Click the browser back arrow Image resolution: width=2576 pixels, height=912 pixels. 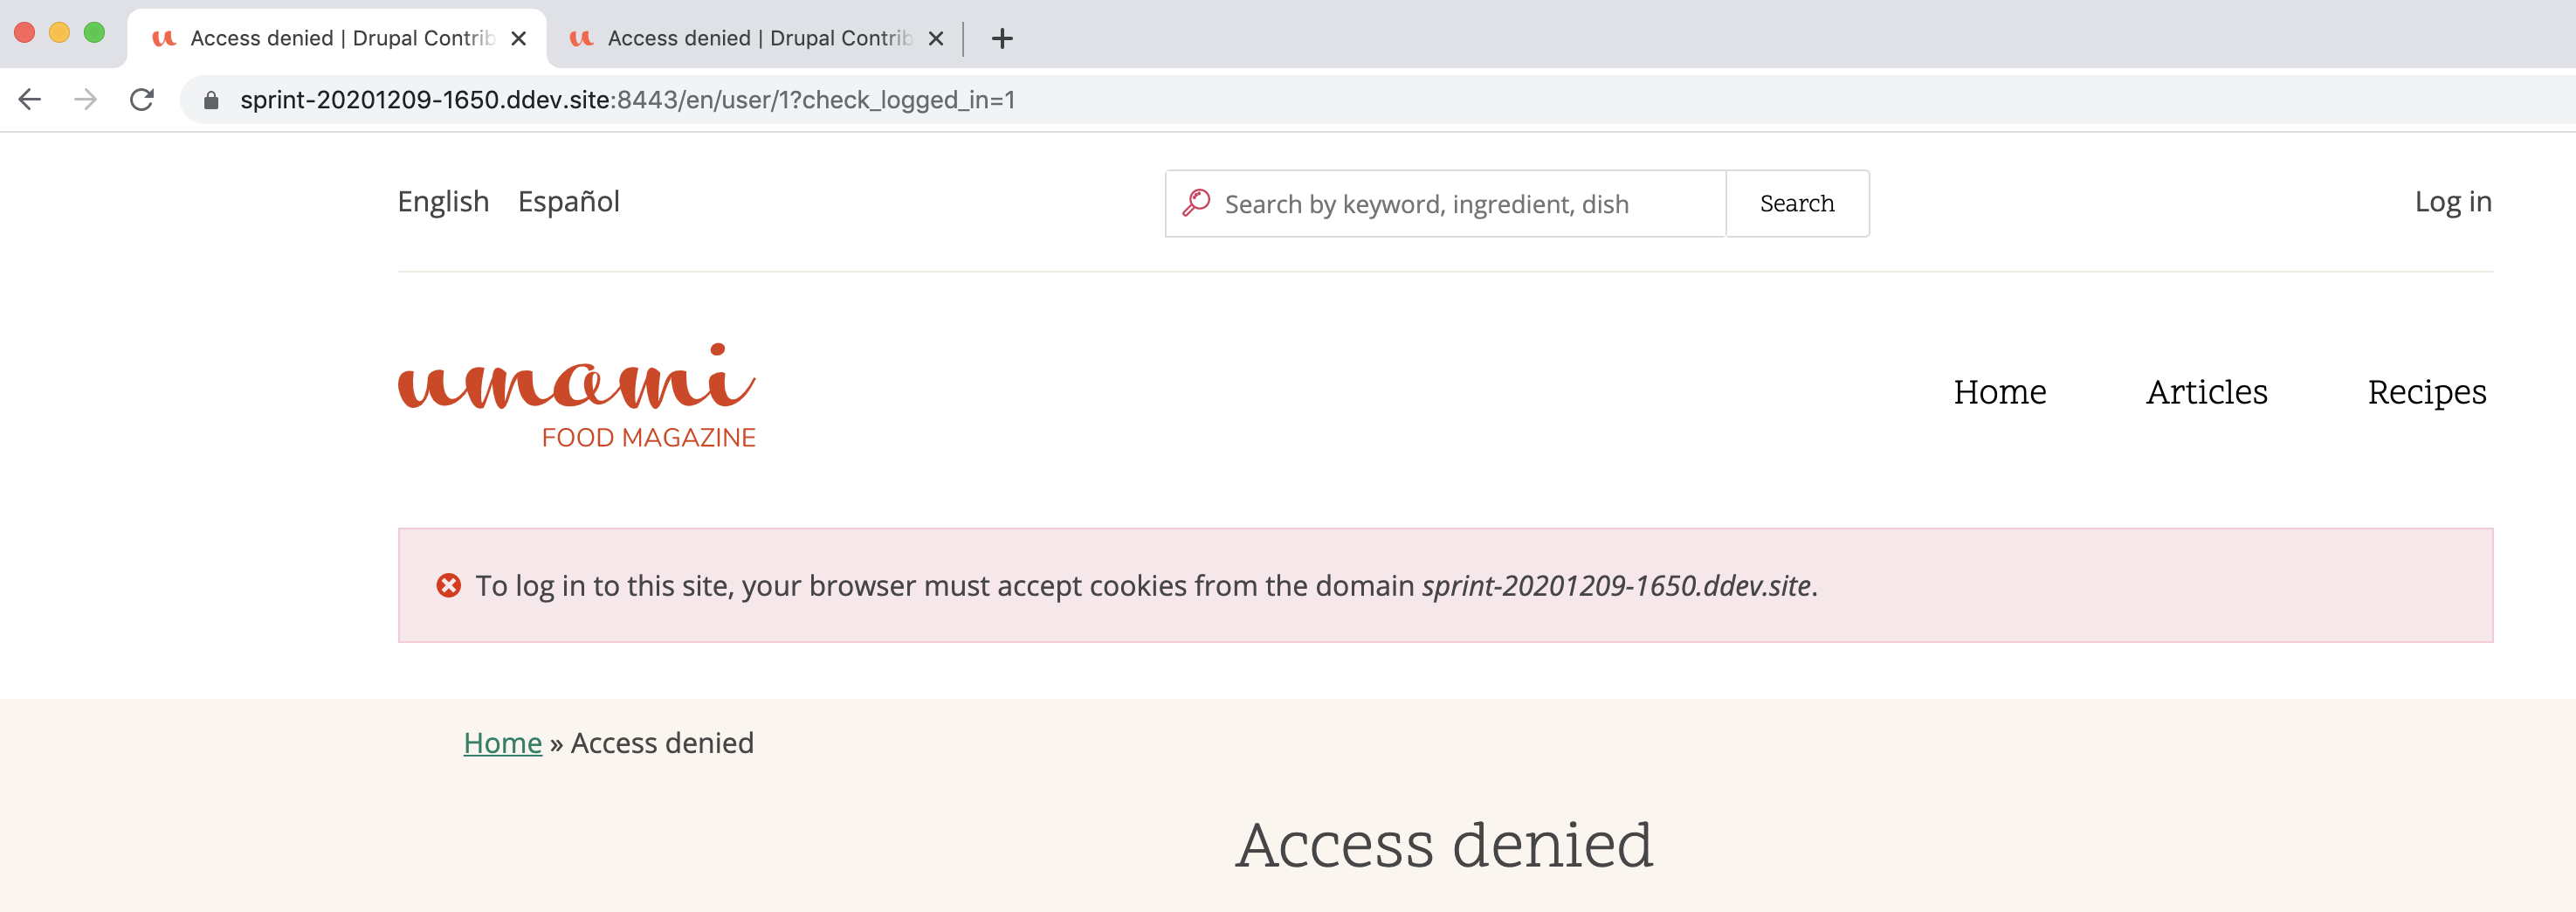(x=30, y=99)
